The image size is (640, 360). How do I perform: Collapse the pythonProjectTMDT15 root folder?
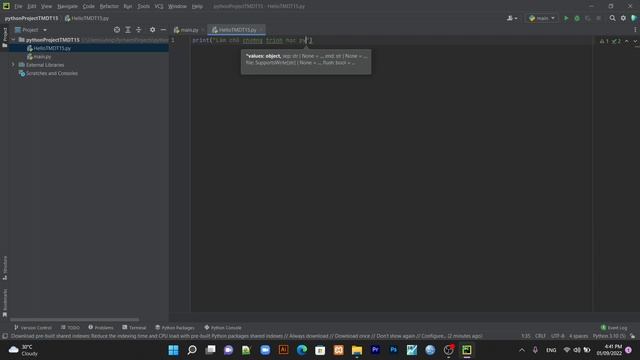pos(13,40)
